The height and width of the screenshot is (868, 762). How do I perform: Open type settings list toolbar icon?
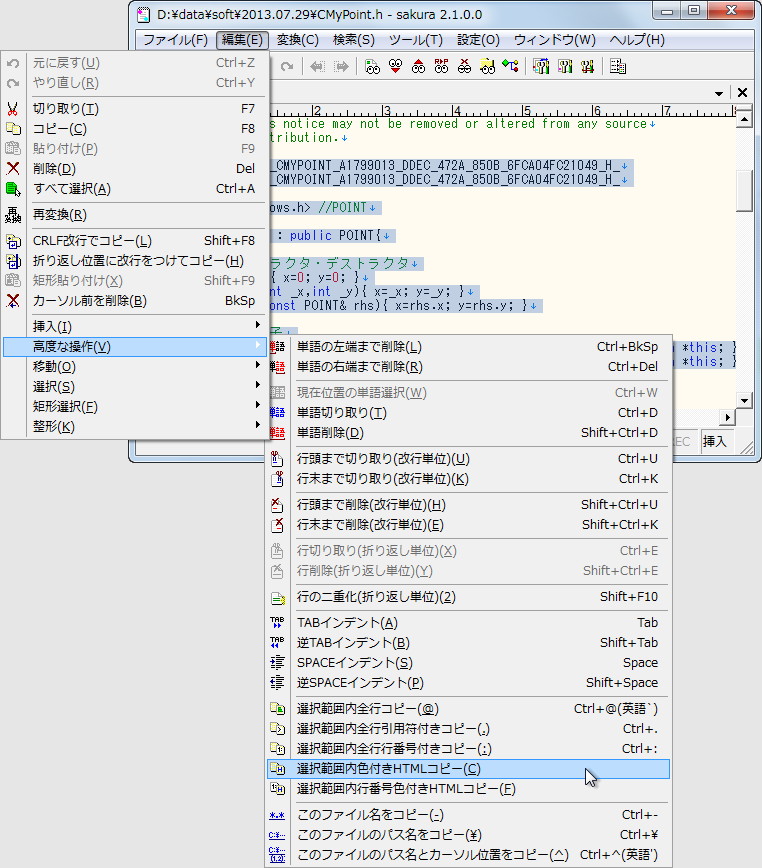click(x=541, y=67)
